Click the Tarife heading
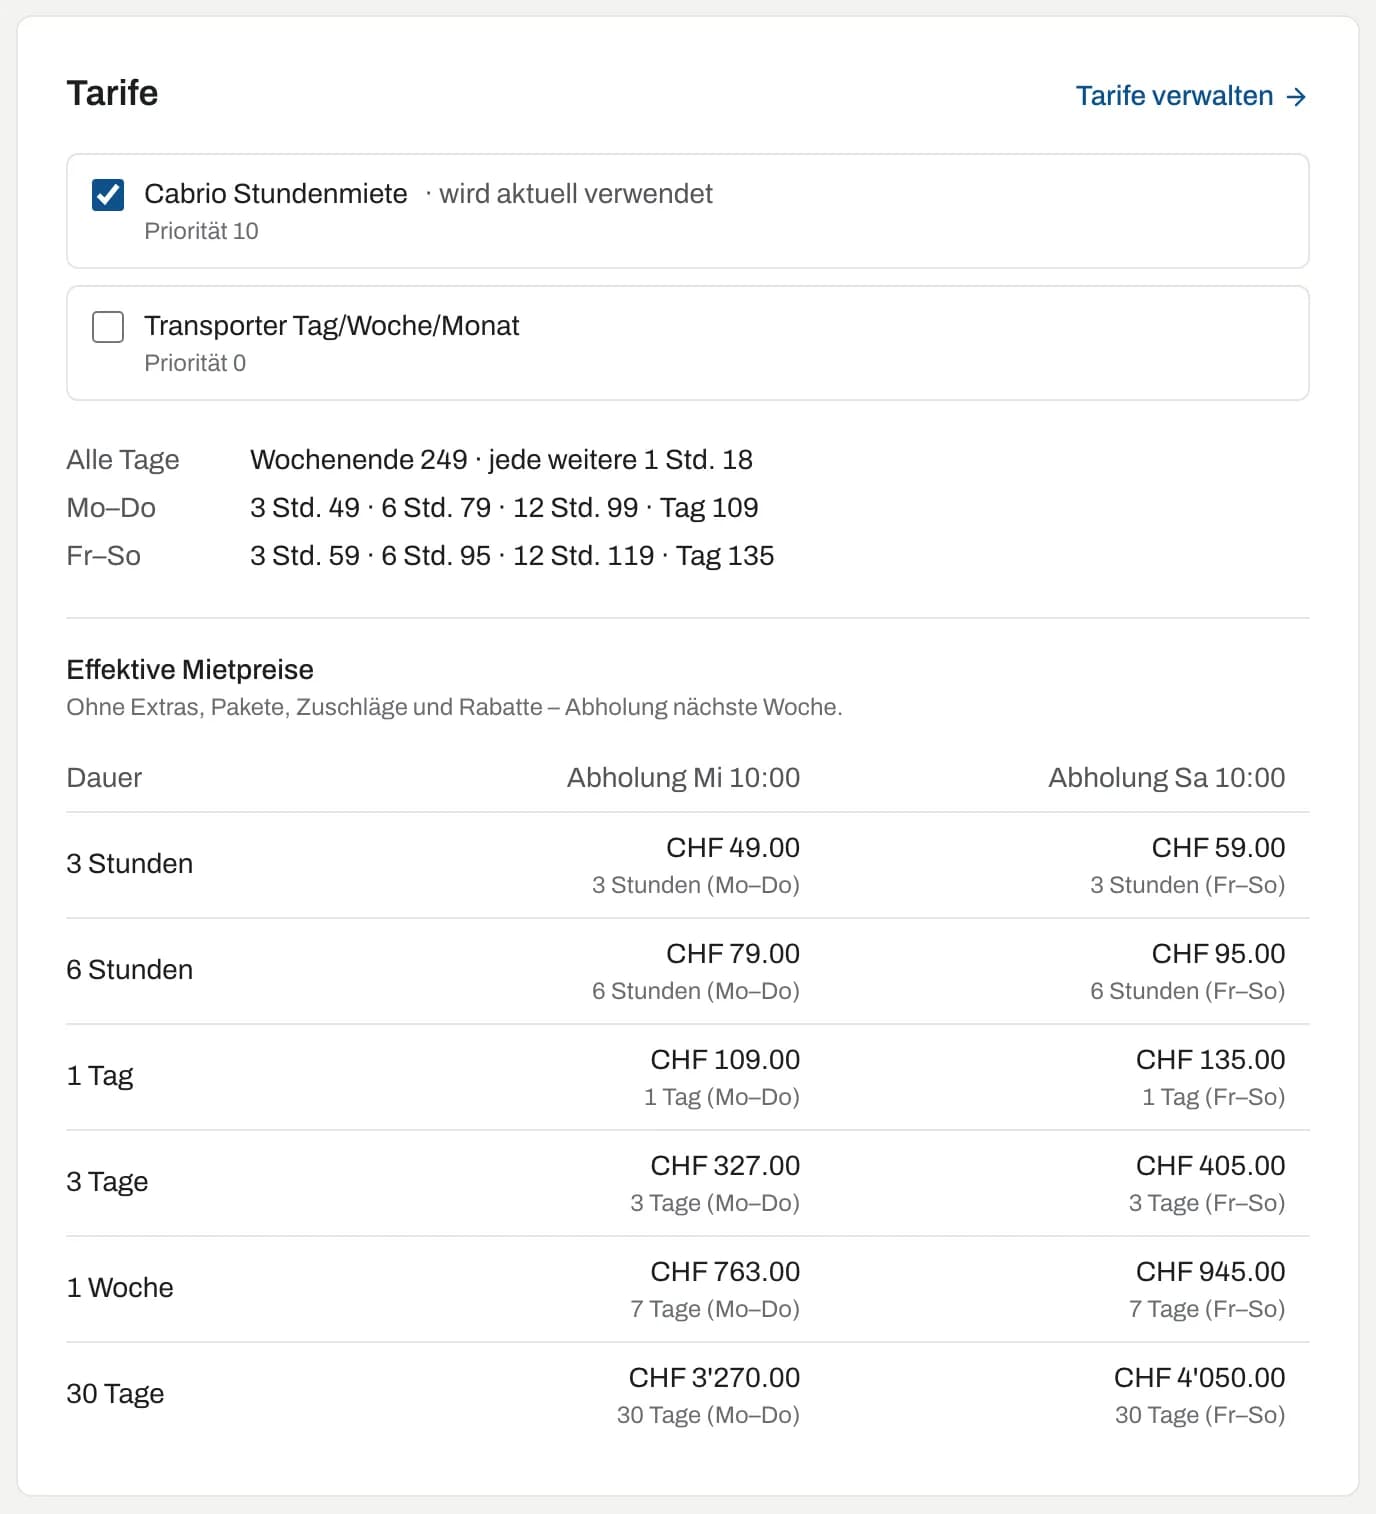The height and width of the screenshot is (1514, 1376). (x=112, y=93)
